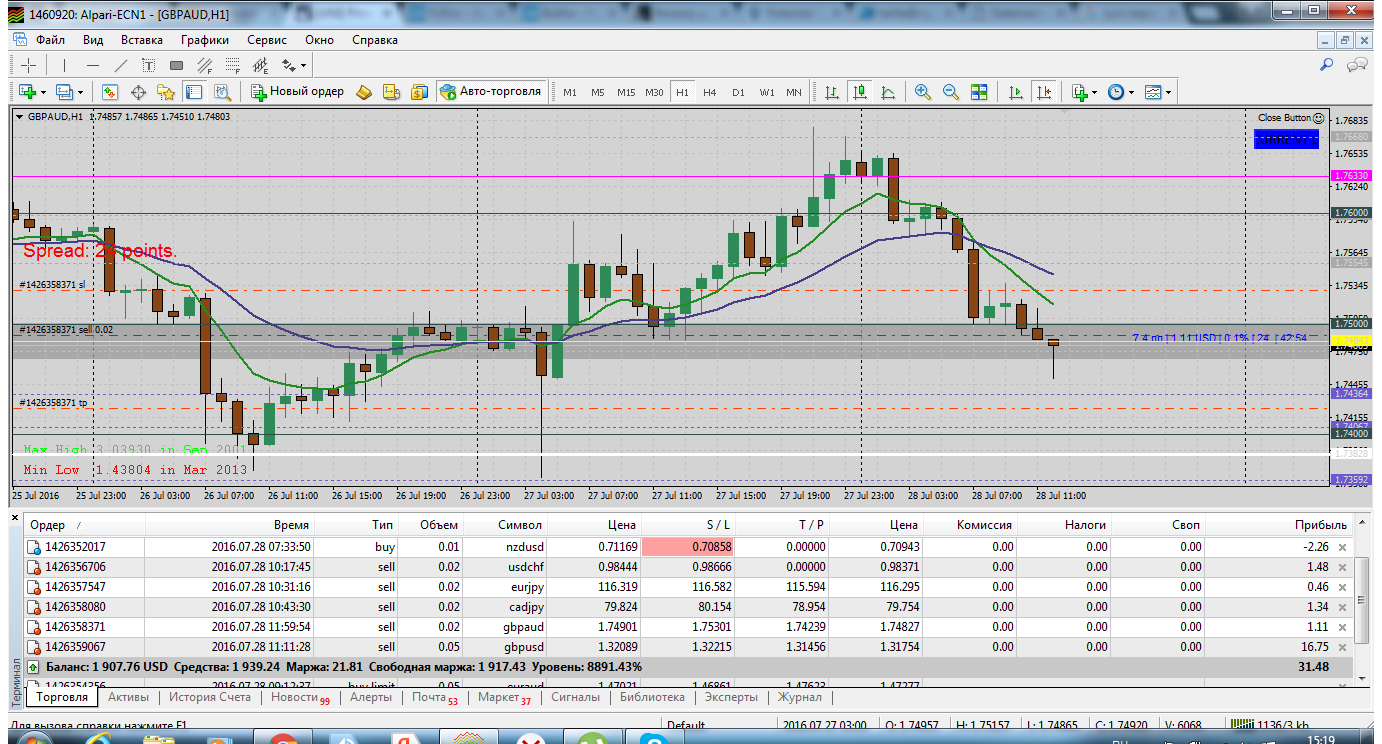This screenshot has width=1382, height=744.
Task: Open the Вставка menu
Action: coord(142,40)
